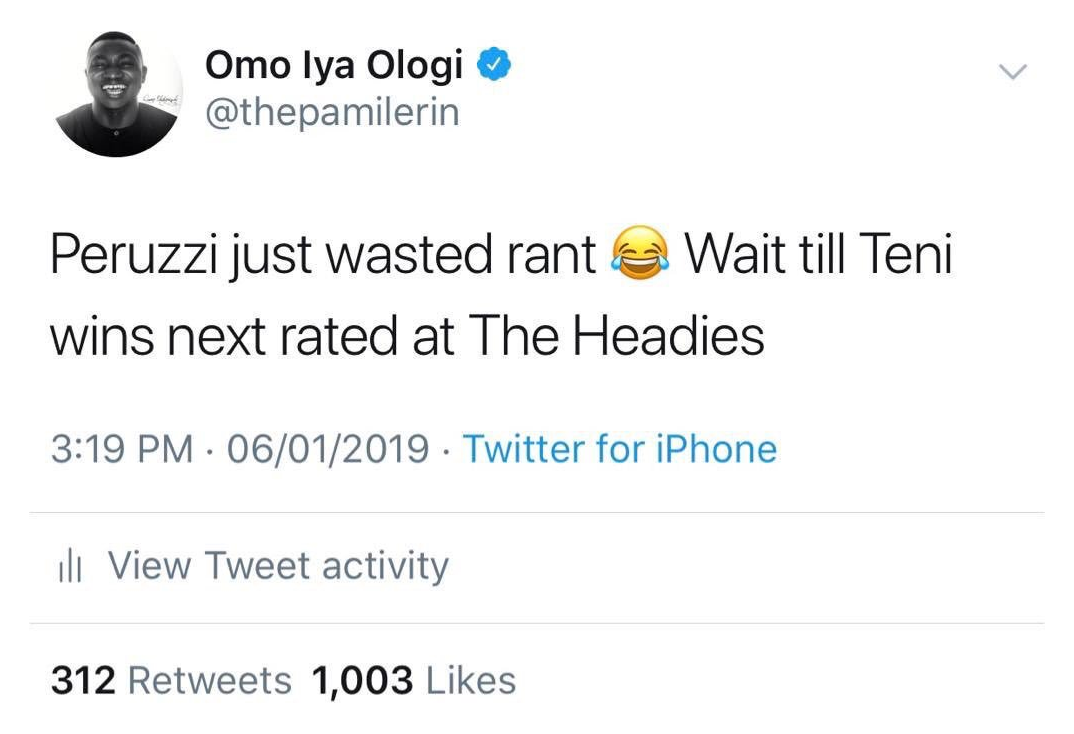Click the word Peruzzi in the tweet
Screen dimensions: 1074x734
point(133,256)
